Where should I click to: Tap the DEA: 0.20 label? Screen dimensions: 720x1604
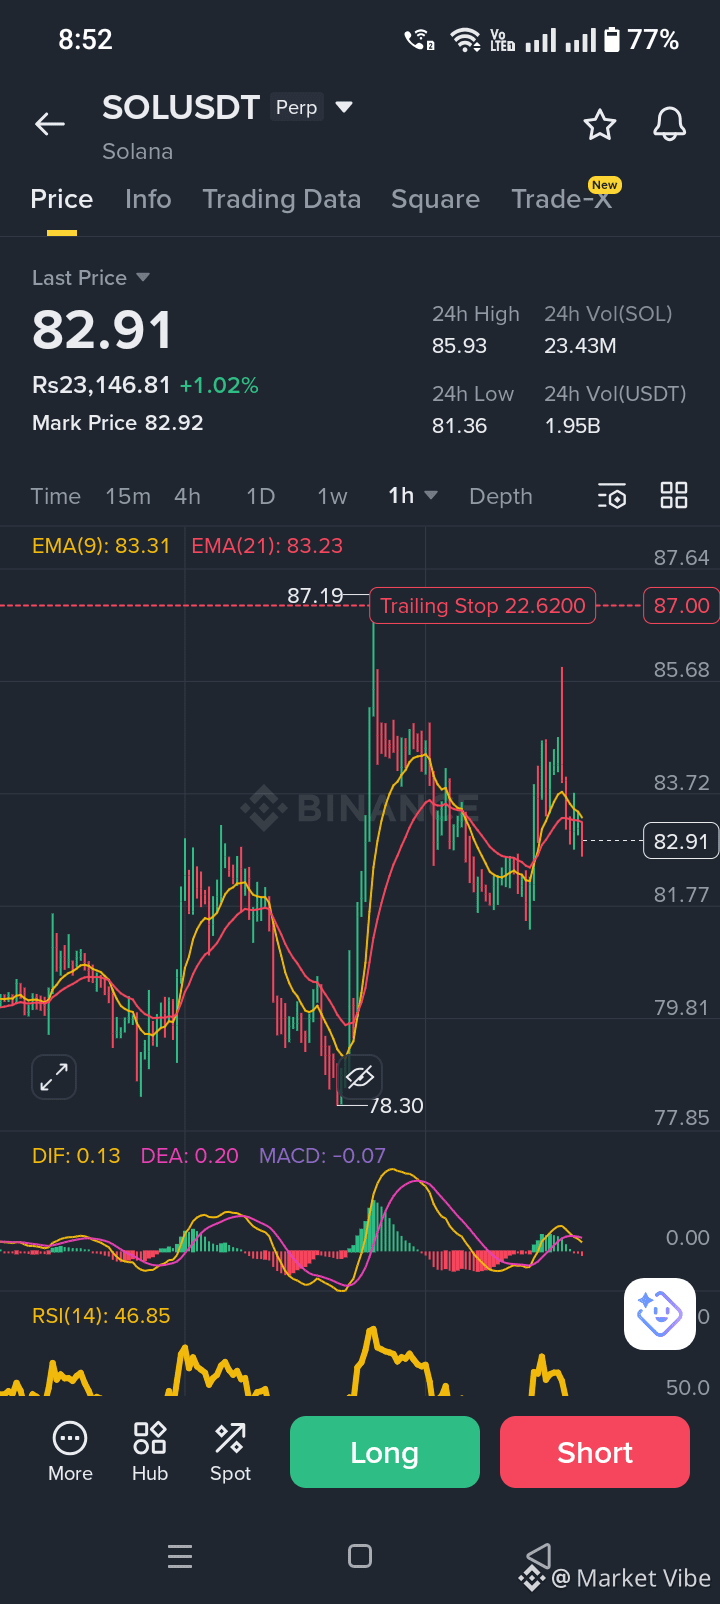tap(190, 1156)
